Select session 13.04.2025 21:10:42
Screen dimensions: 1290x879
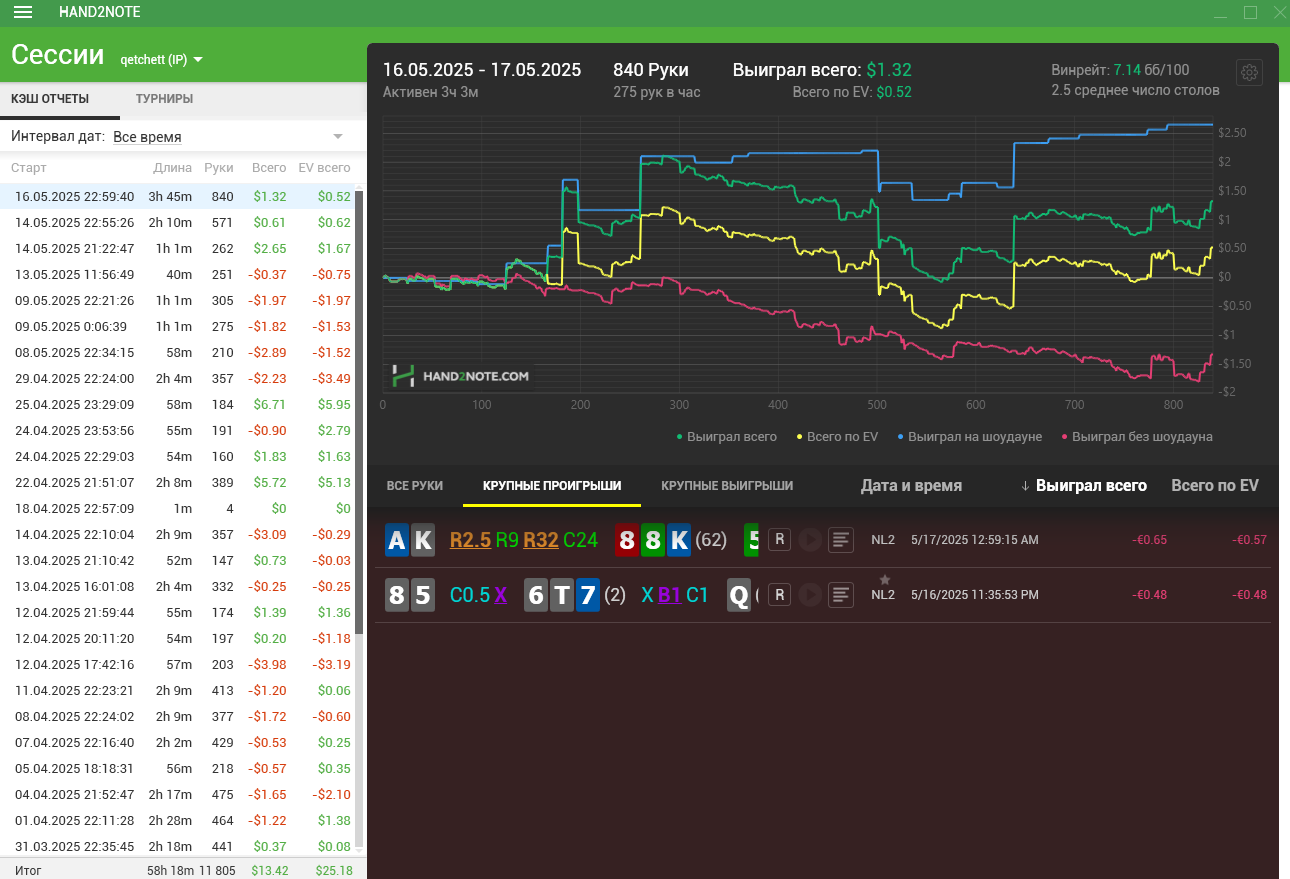(177, 561)
